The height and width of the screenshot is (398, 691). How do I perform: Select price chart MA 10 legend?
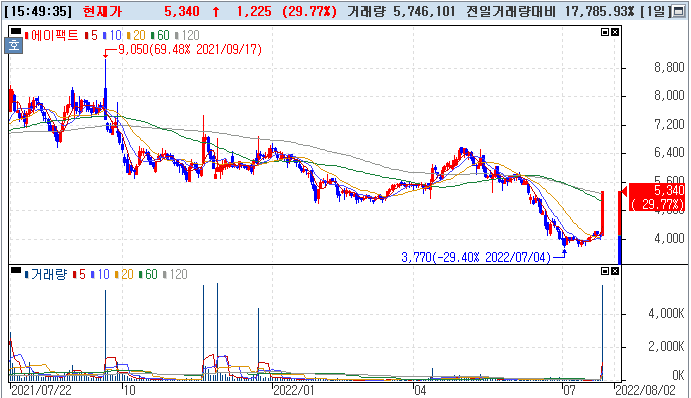[x=112, y=35]
